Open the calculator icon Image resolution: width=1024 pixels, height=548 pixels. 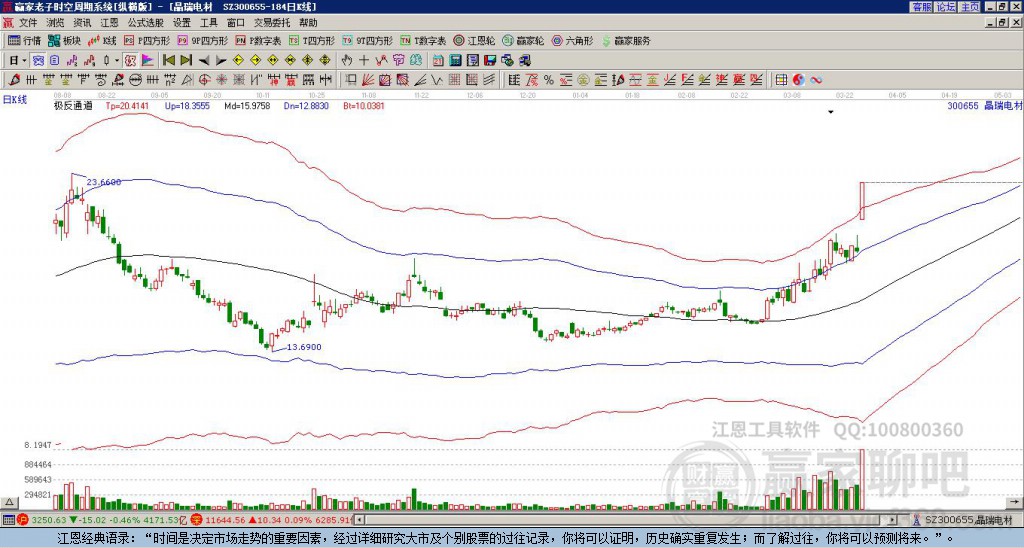click(455, 61)
